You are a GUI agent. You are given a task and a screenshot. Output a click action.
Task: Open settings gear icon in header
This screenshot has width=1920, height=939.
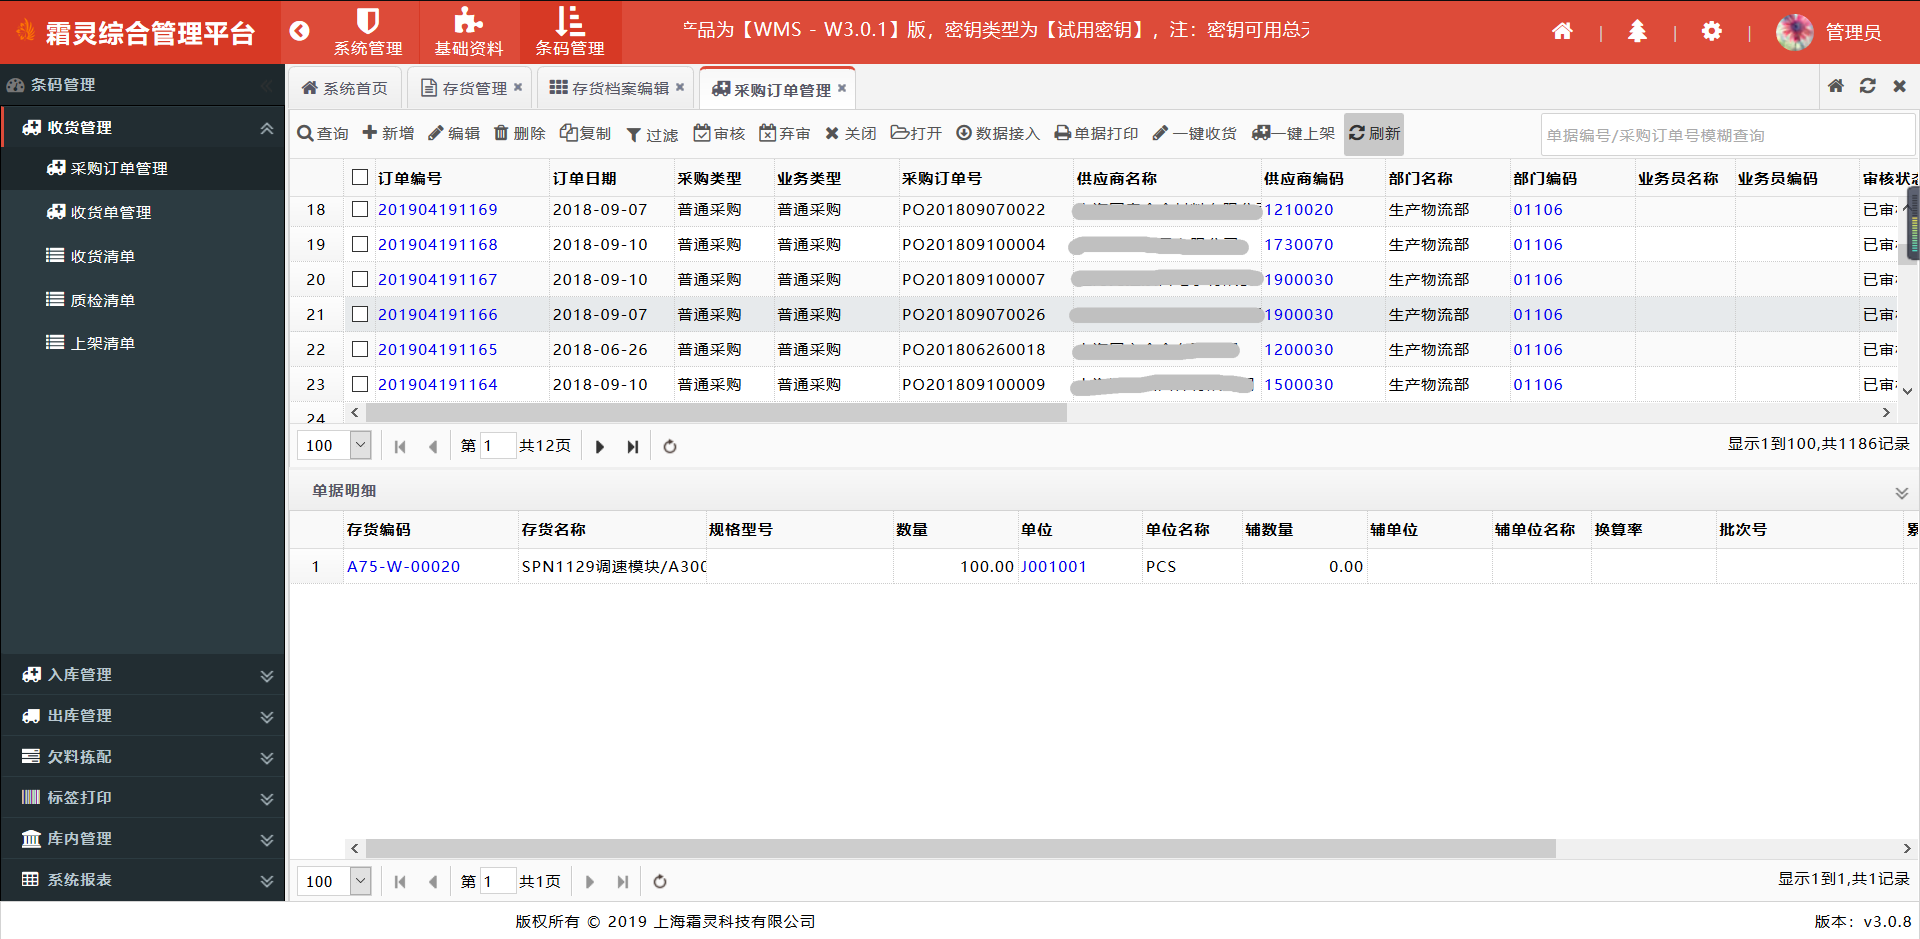[x=1711, y=32]
